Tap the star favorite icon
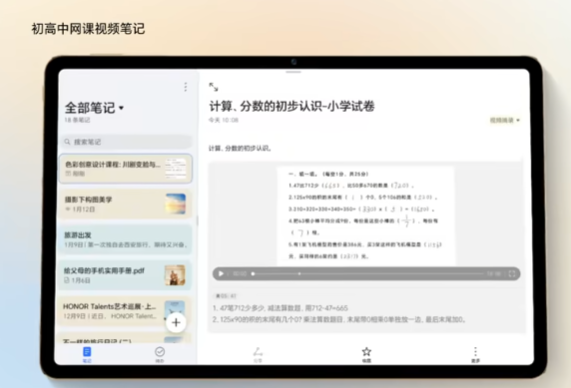Viewport: 571px width, 388px height. coord(367,354)
